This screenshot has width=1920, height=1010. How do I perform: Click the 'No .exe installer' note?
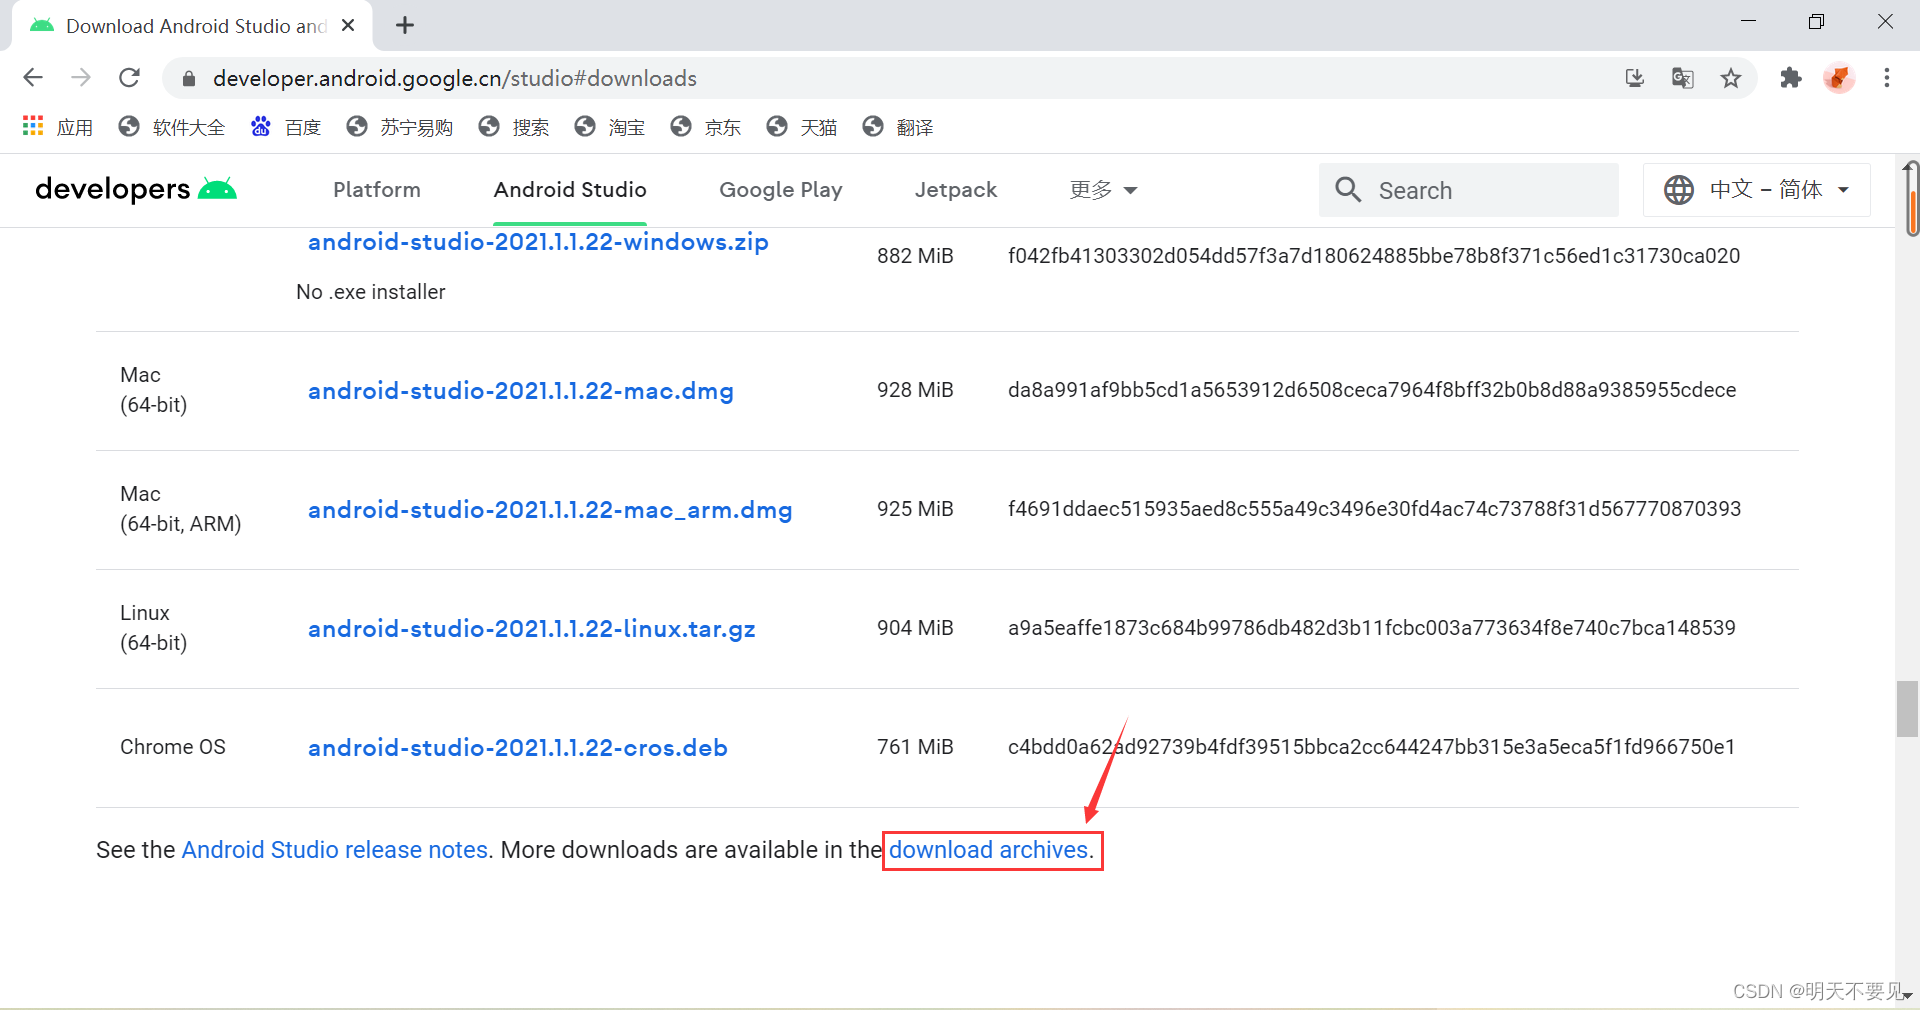371,292
